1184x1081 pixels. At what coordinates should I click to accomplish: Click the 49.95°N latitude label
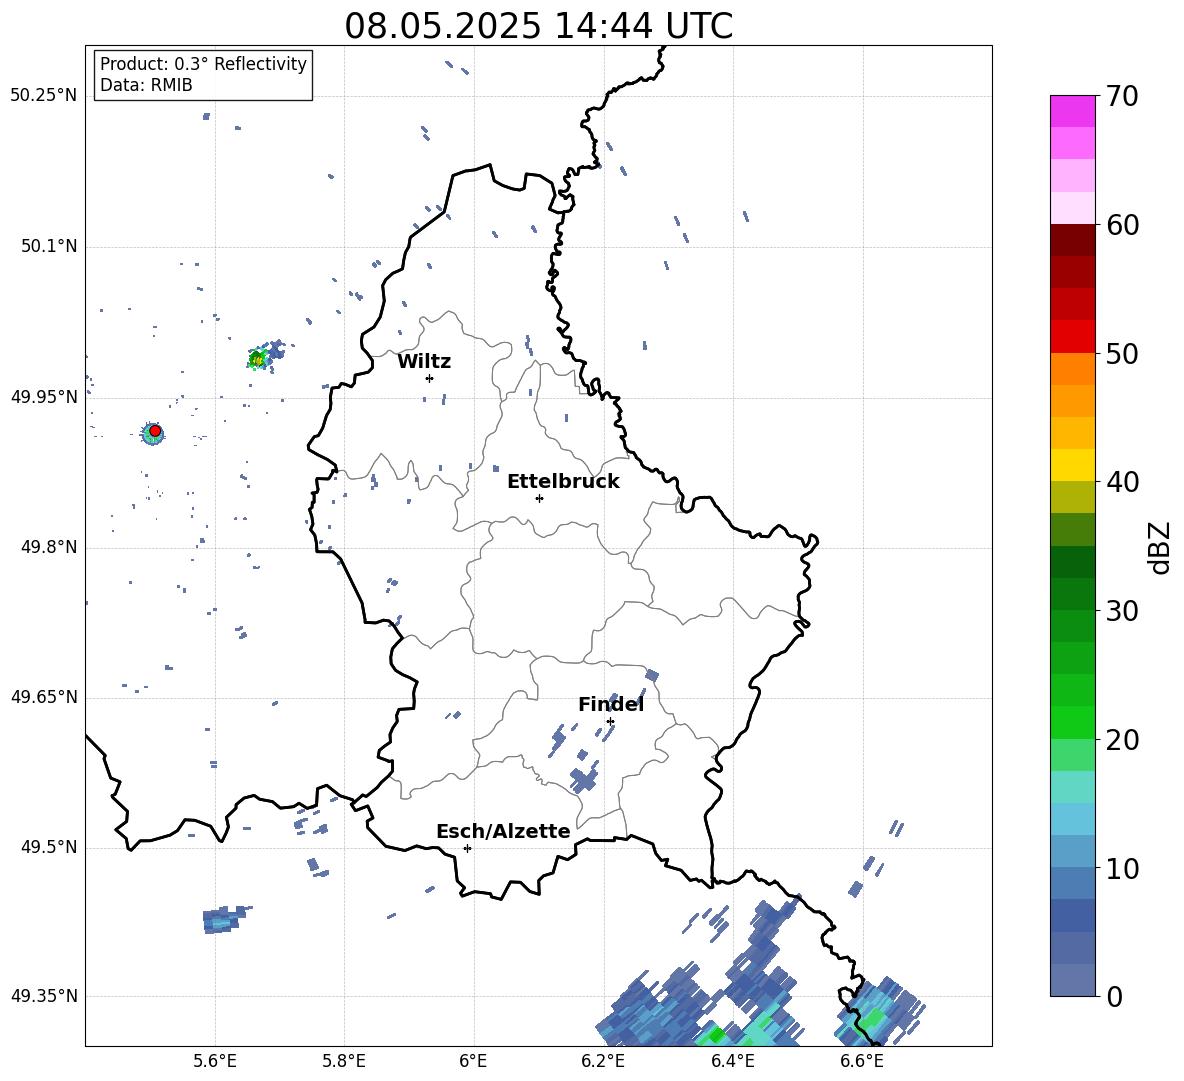[x=44, y=396]
